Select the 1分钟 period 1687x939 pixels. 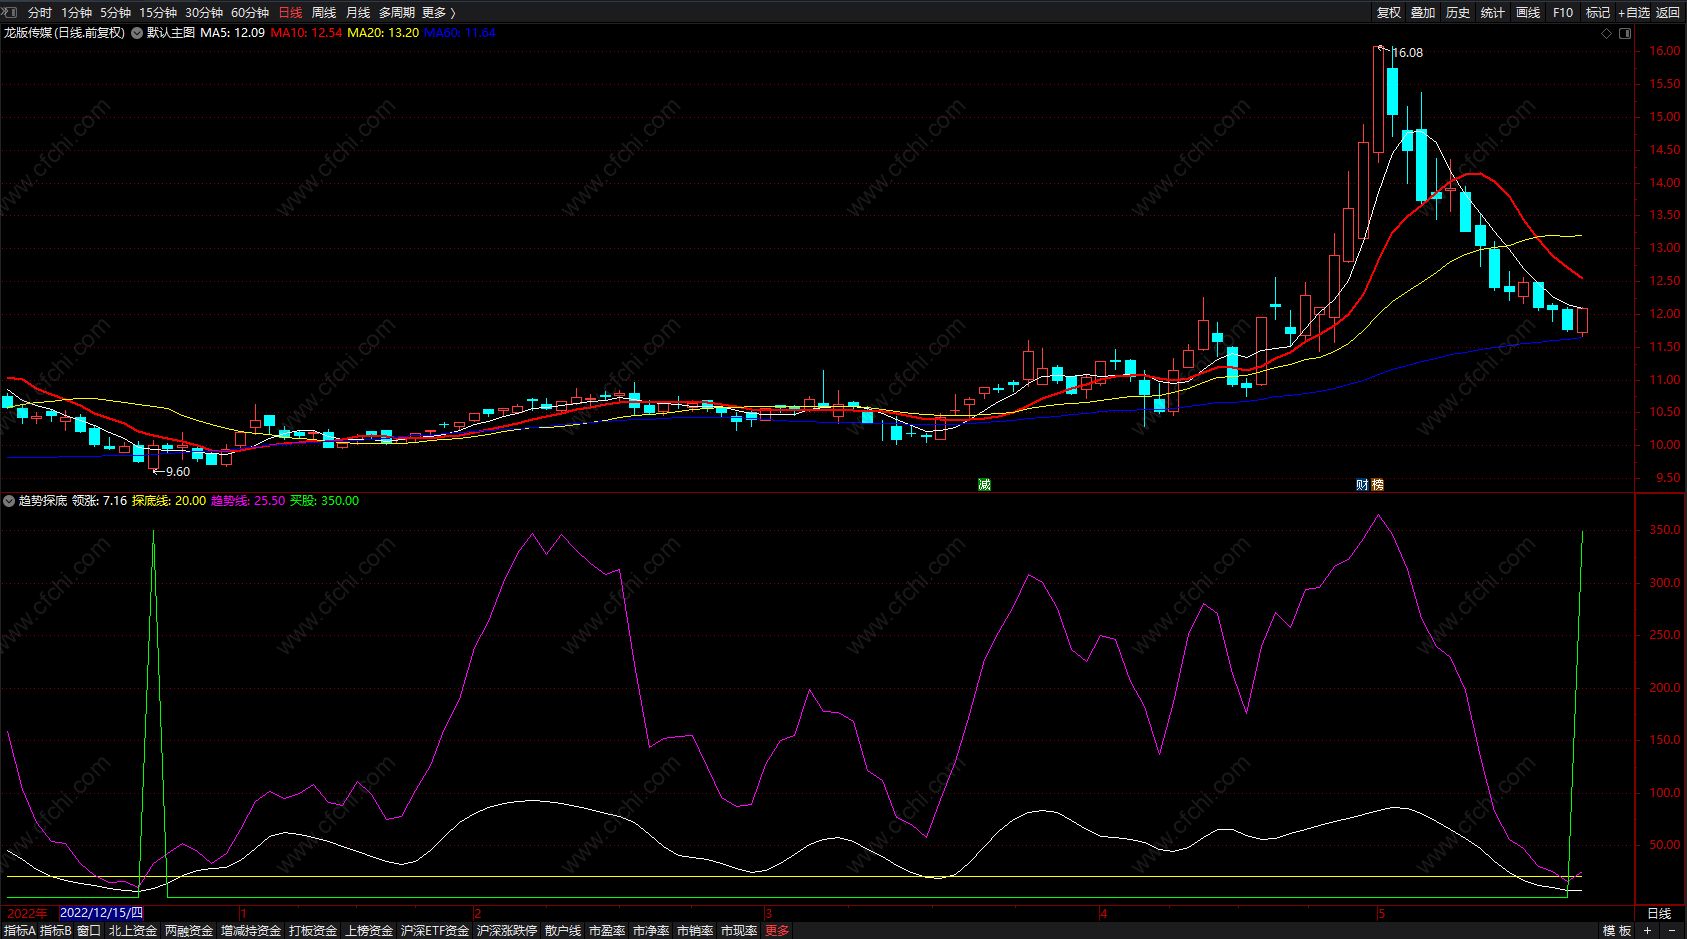pos(76,13)
